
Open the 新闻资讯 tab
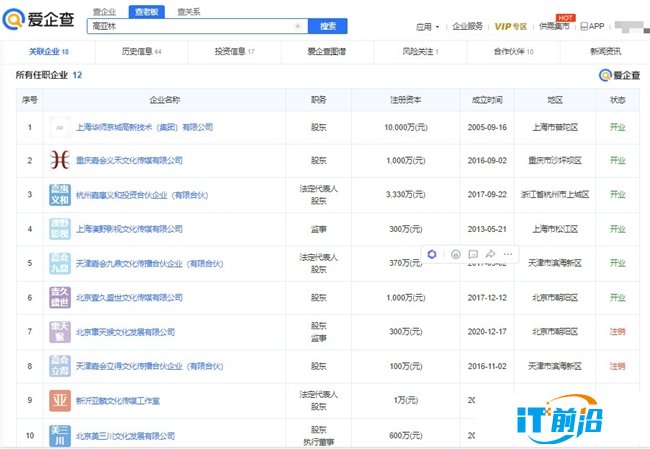(x=606, y=52)
